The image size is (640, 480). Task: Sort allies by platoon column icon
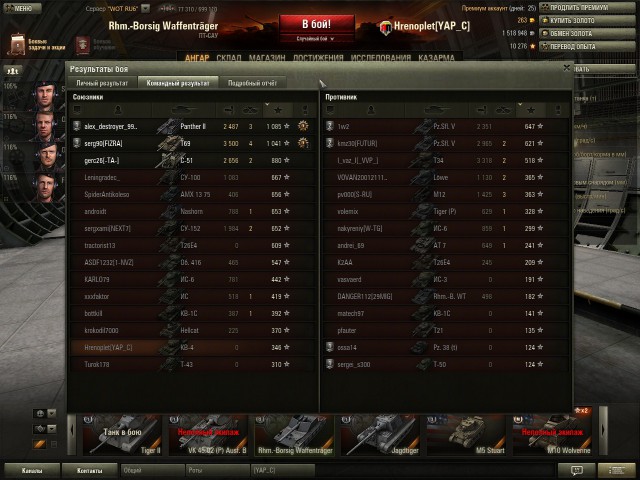coord(77,110)
